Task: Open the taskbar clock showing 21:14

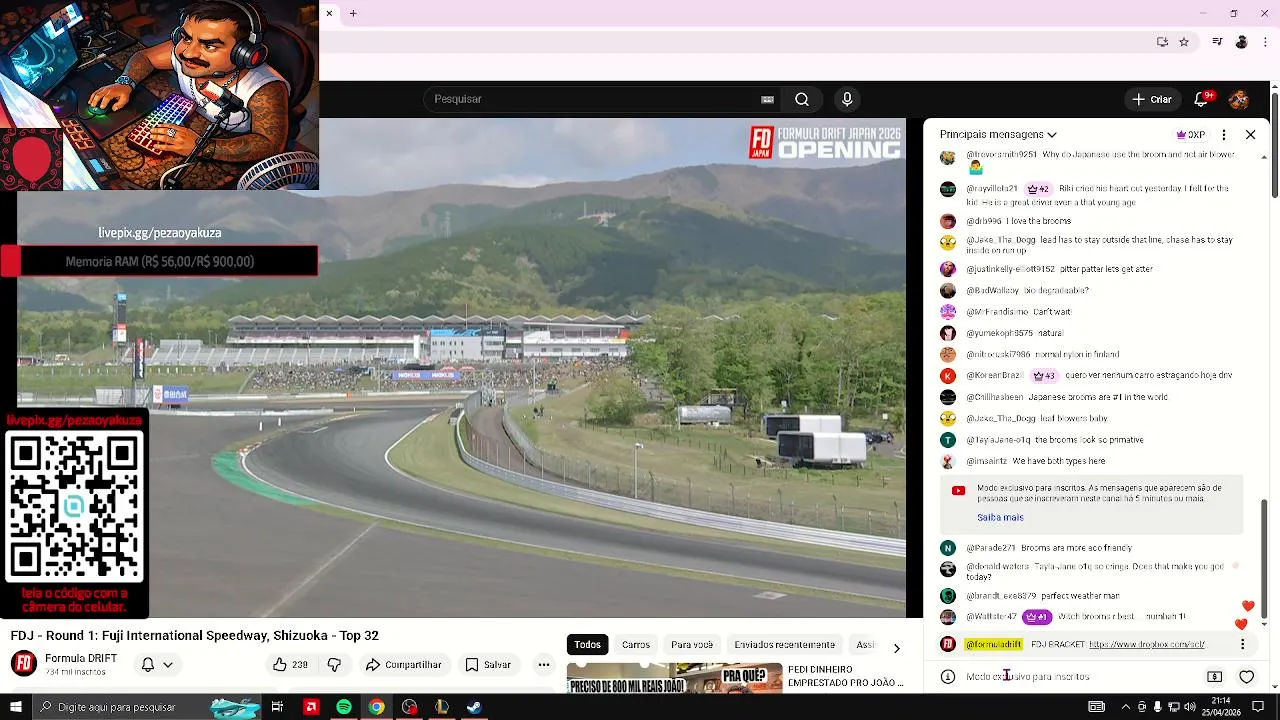Action: [x=1221, y=707]
